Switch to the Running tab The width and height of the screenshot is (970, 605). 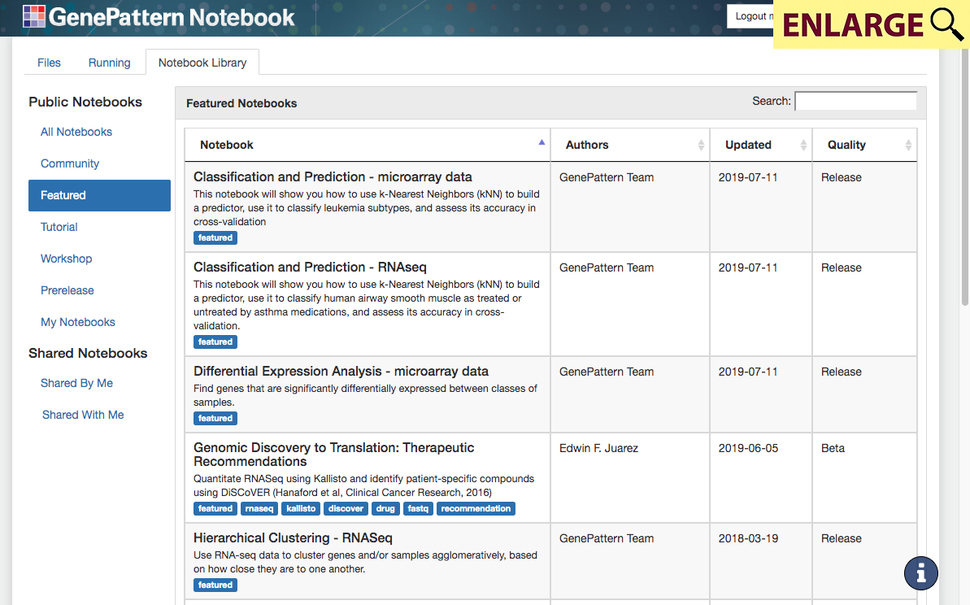[x=109, y=62]
